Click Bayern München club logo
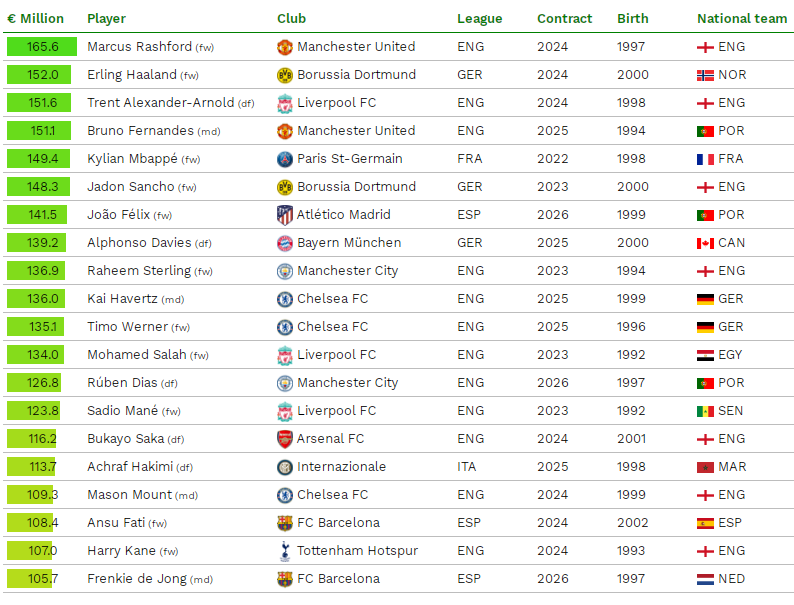 [x=285, y=243]
